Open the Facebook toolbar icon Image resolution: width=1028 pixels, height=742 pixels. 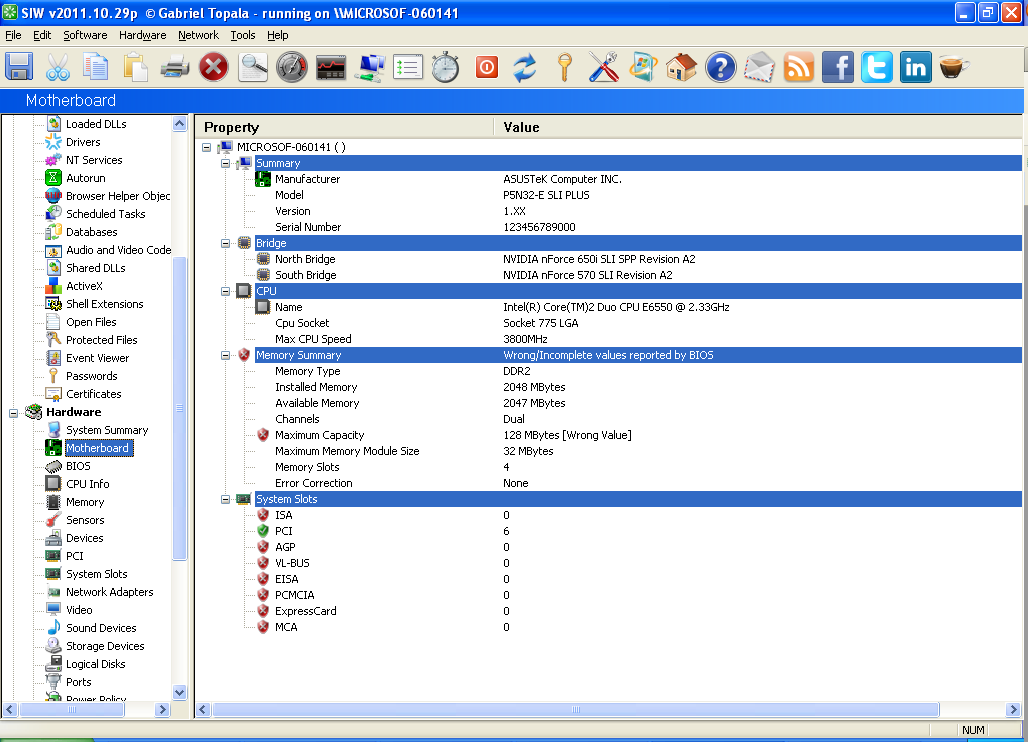click(838, 67)
